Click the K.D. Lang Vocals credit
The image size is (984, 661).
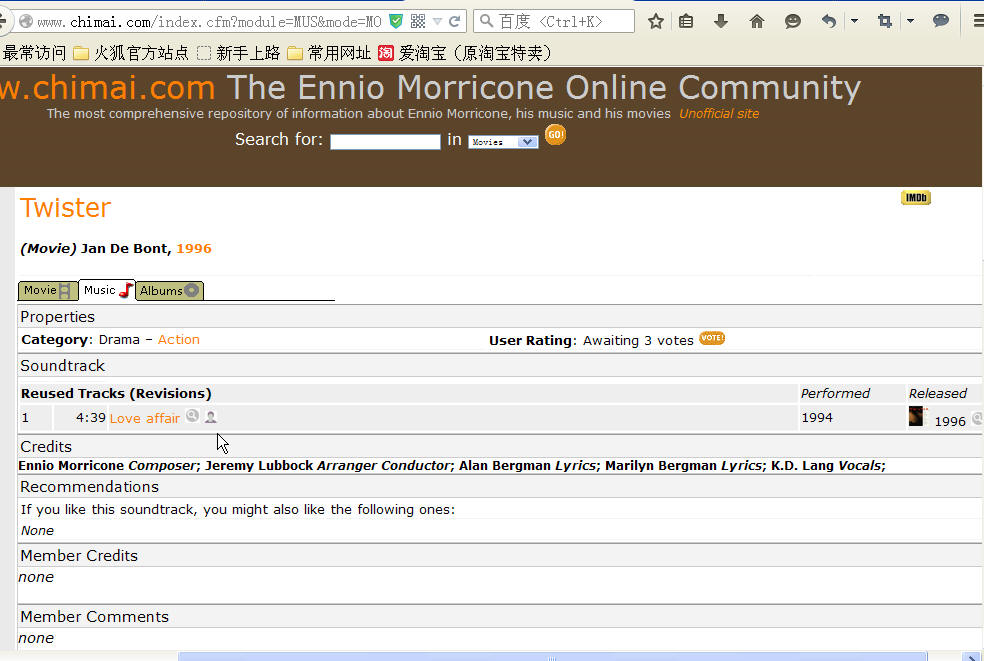(826, 466)
